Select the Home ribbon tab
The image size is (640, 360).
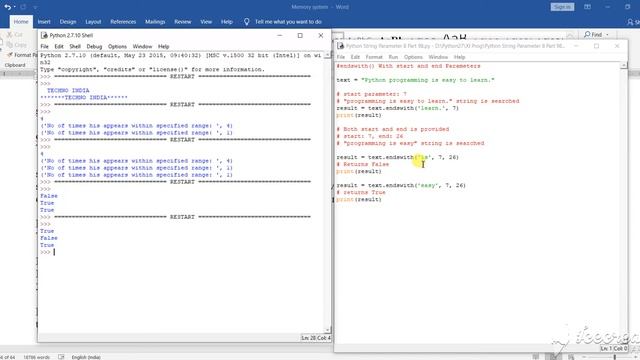[x=21, y=22]
